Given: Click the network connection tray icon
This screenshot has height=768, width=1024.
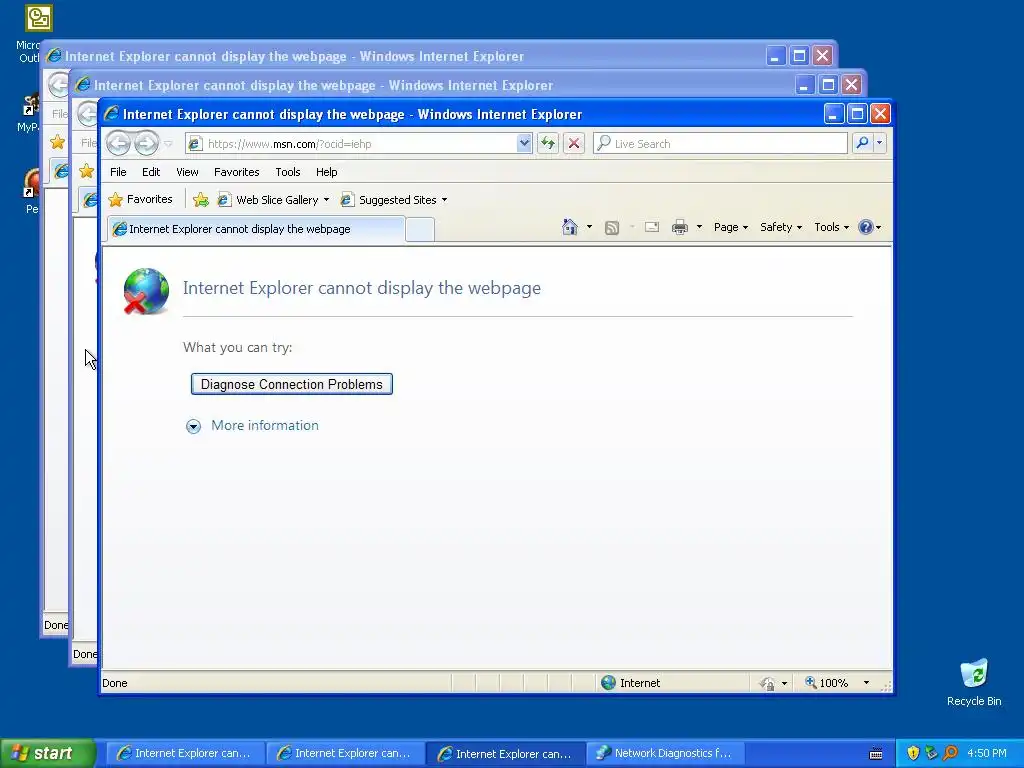Looking at the screenshot, I should point(931,753).
